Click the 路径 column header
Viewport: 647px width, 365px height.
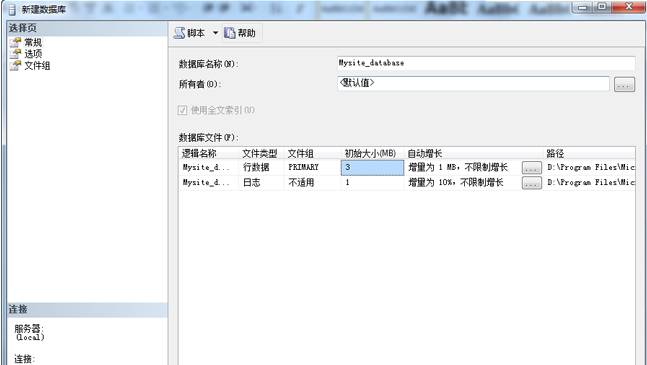[589, 153]
